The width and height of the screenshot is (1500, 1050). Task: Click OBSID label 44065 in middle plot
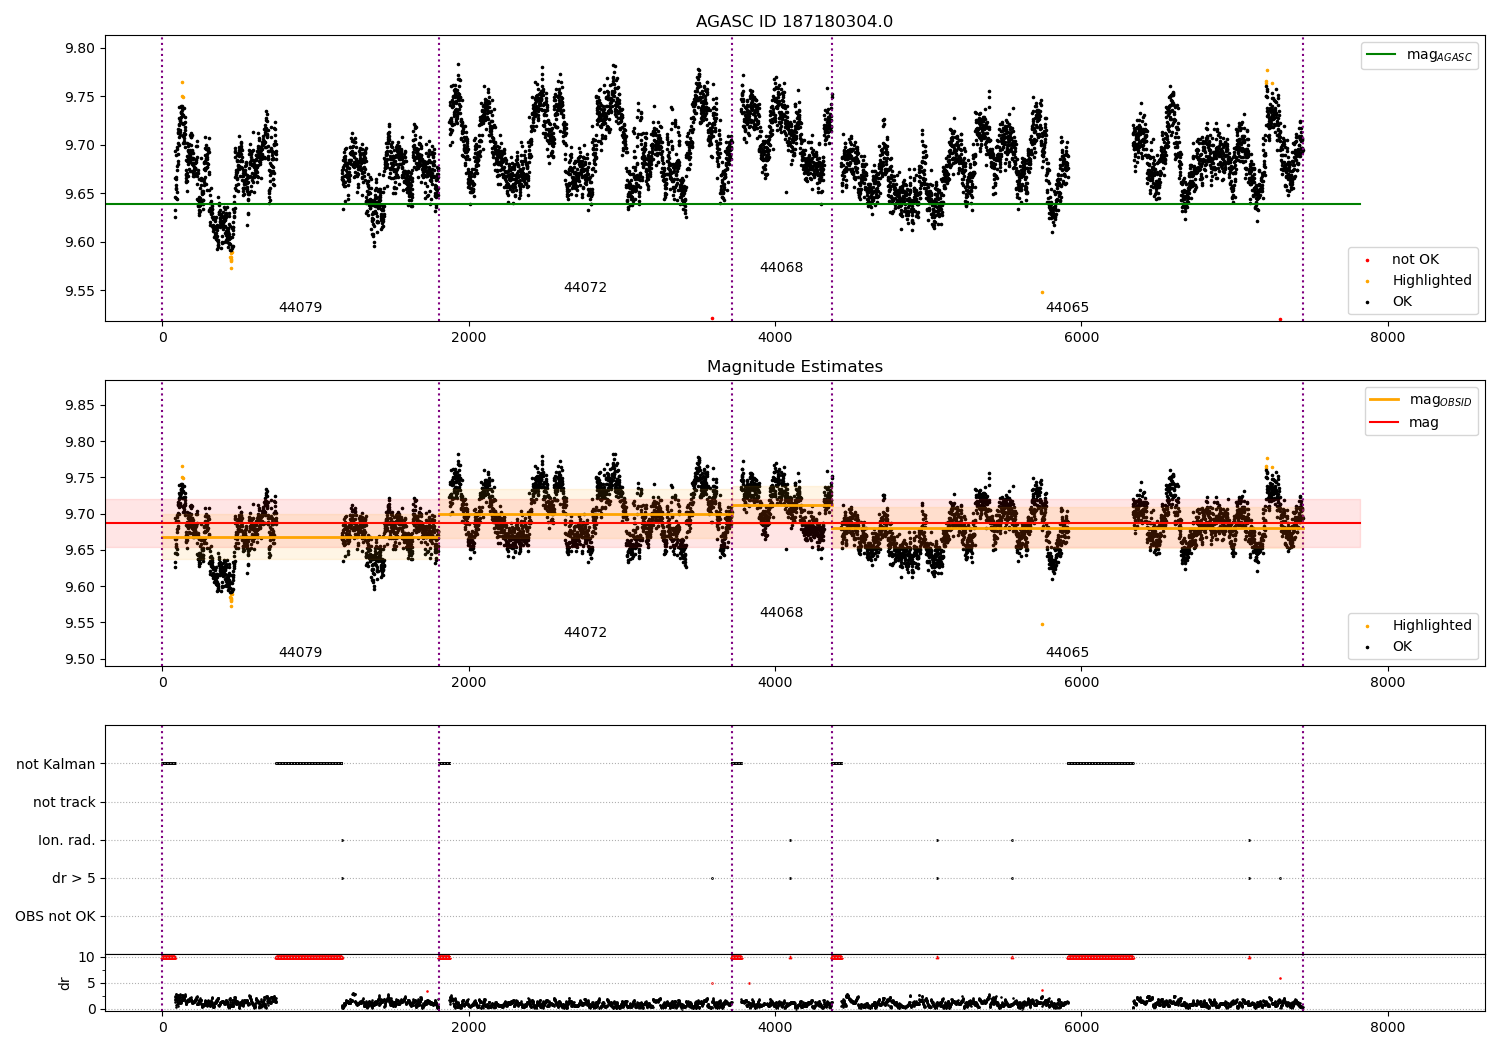pos(1067,653)
